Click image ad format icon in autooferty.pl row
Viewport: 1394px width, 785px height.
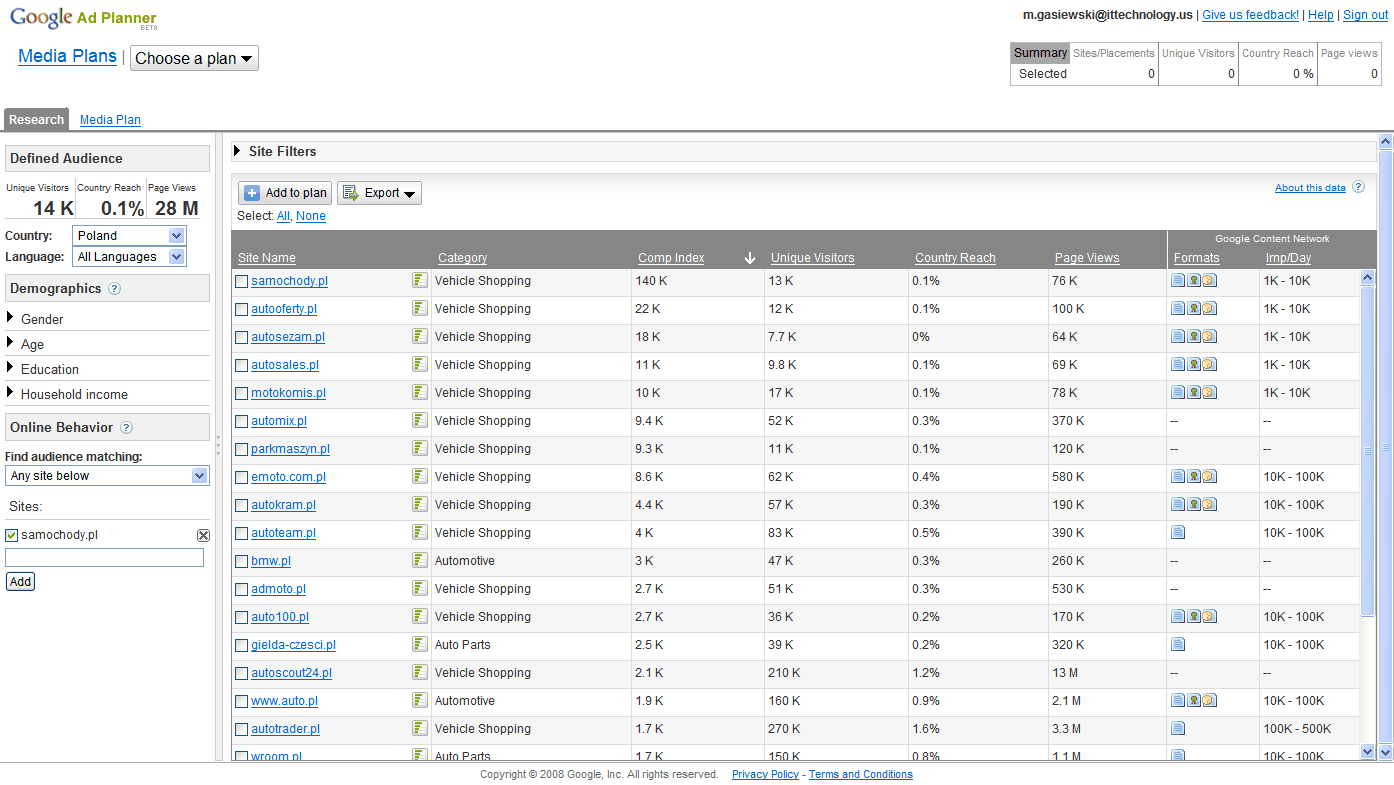point(1194,309)
